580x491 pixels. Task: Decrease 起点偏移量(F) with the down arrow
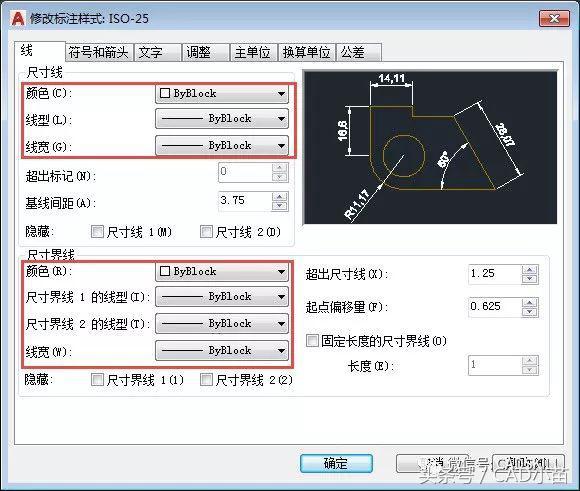pos(530,312)
